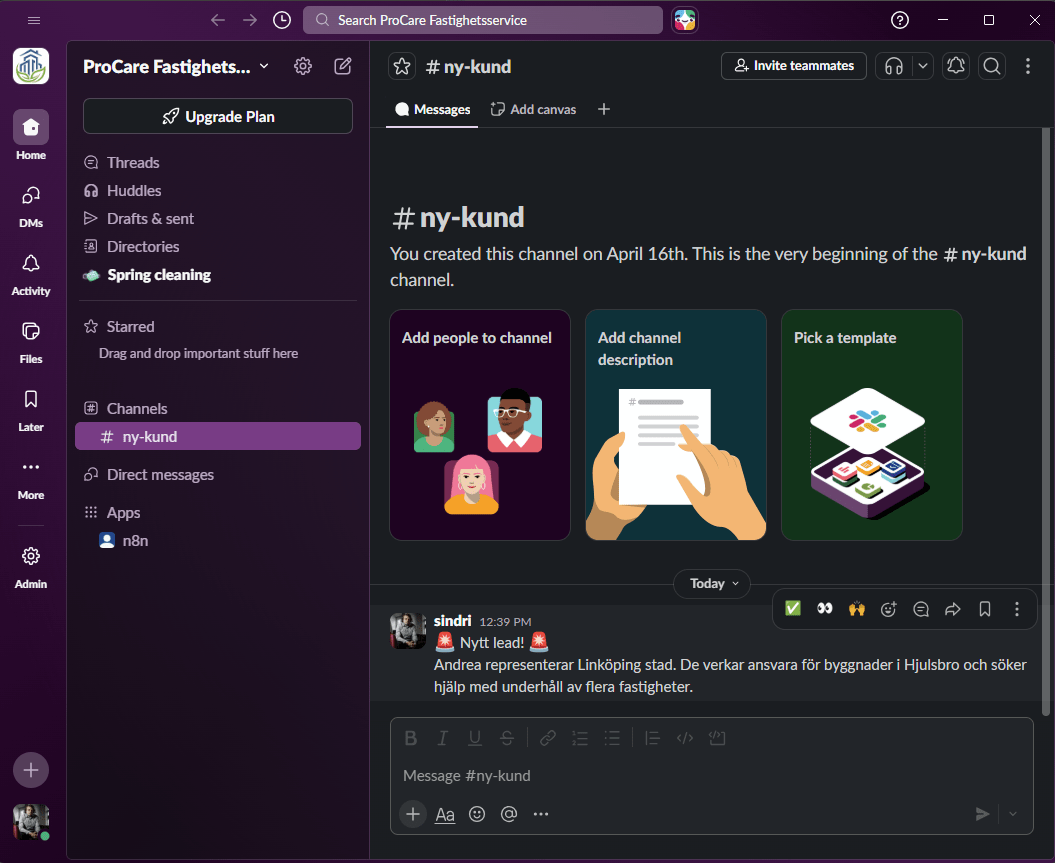This screenshot has height=863, width=1055.
Task: Open the hamburger menu in title bar
Action: (x=34, y=20)
